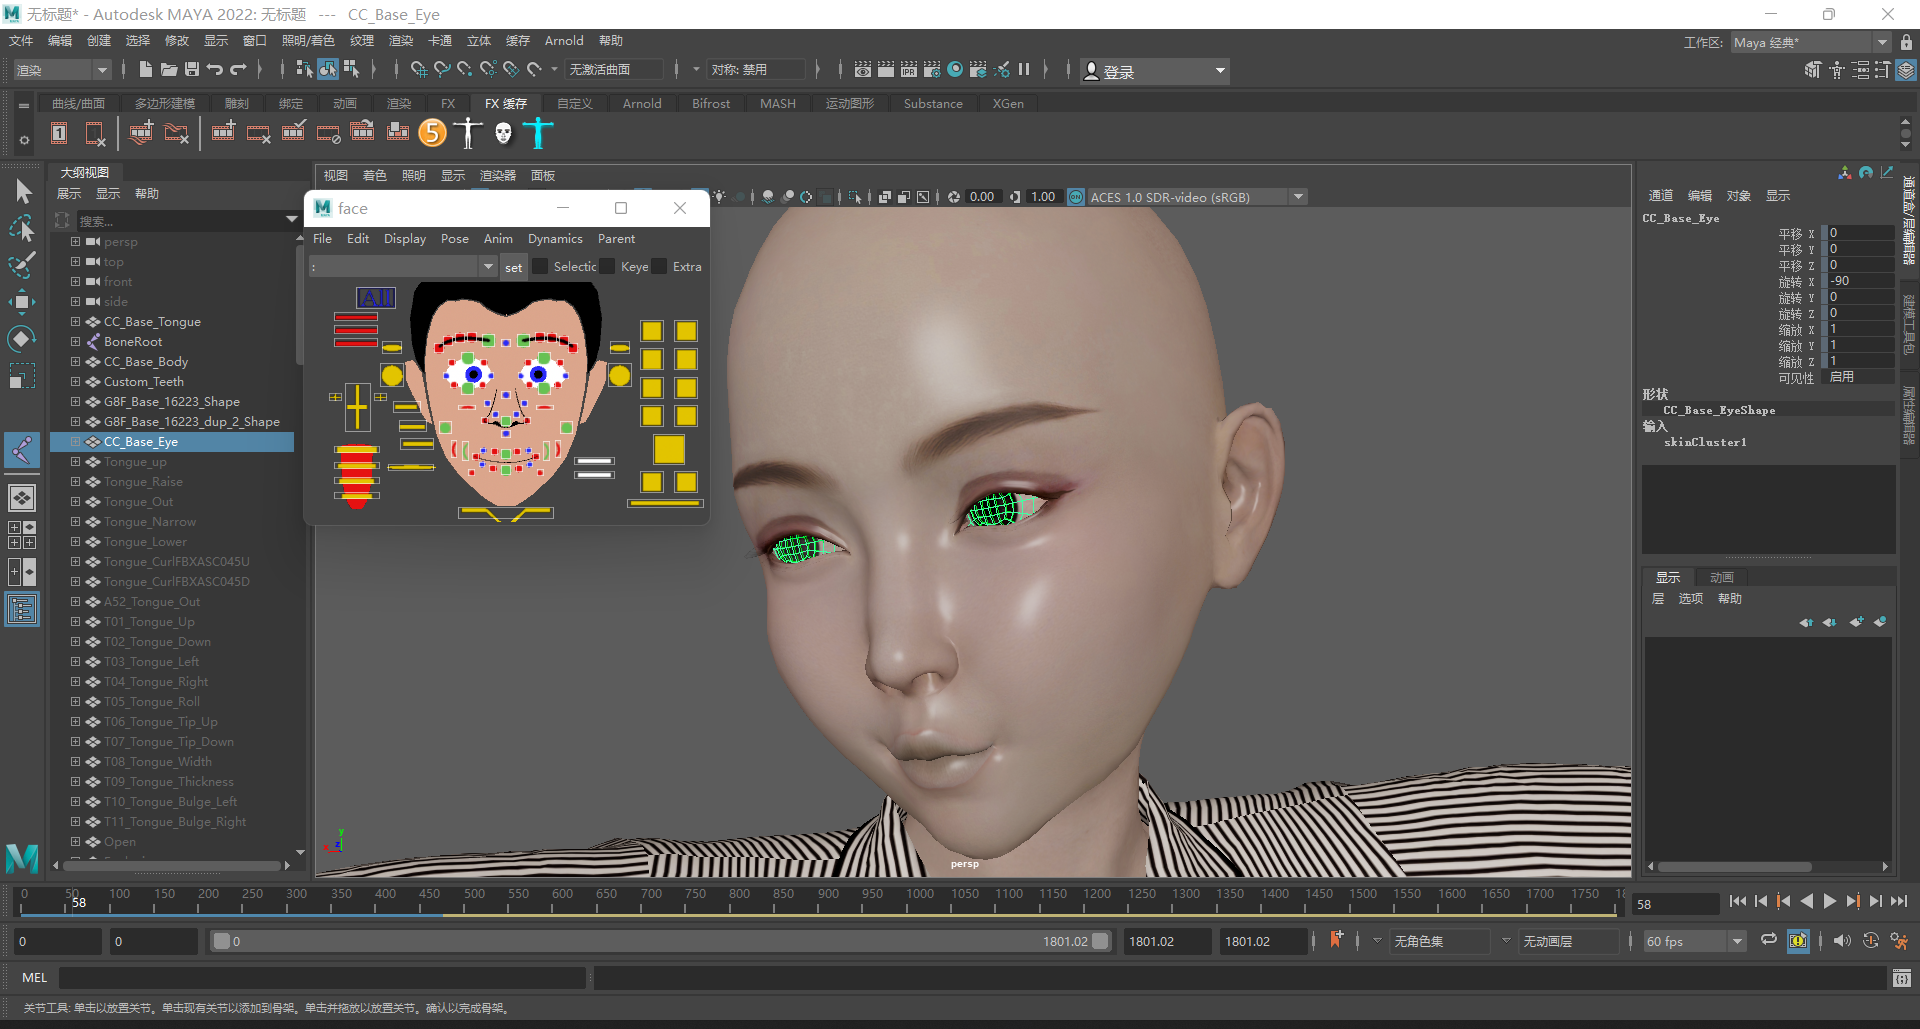Image resolution: width=1920 pixels, height=1029 pixels.
Task: Click the set button in the face window
Action: [x=513, y=267]
